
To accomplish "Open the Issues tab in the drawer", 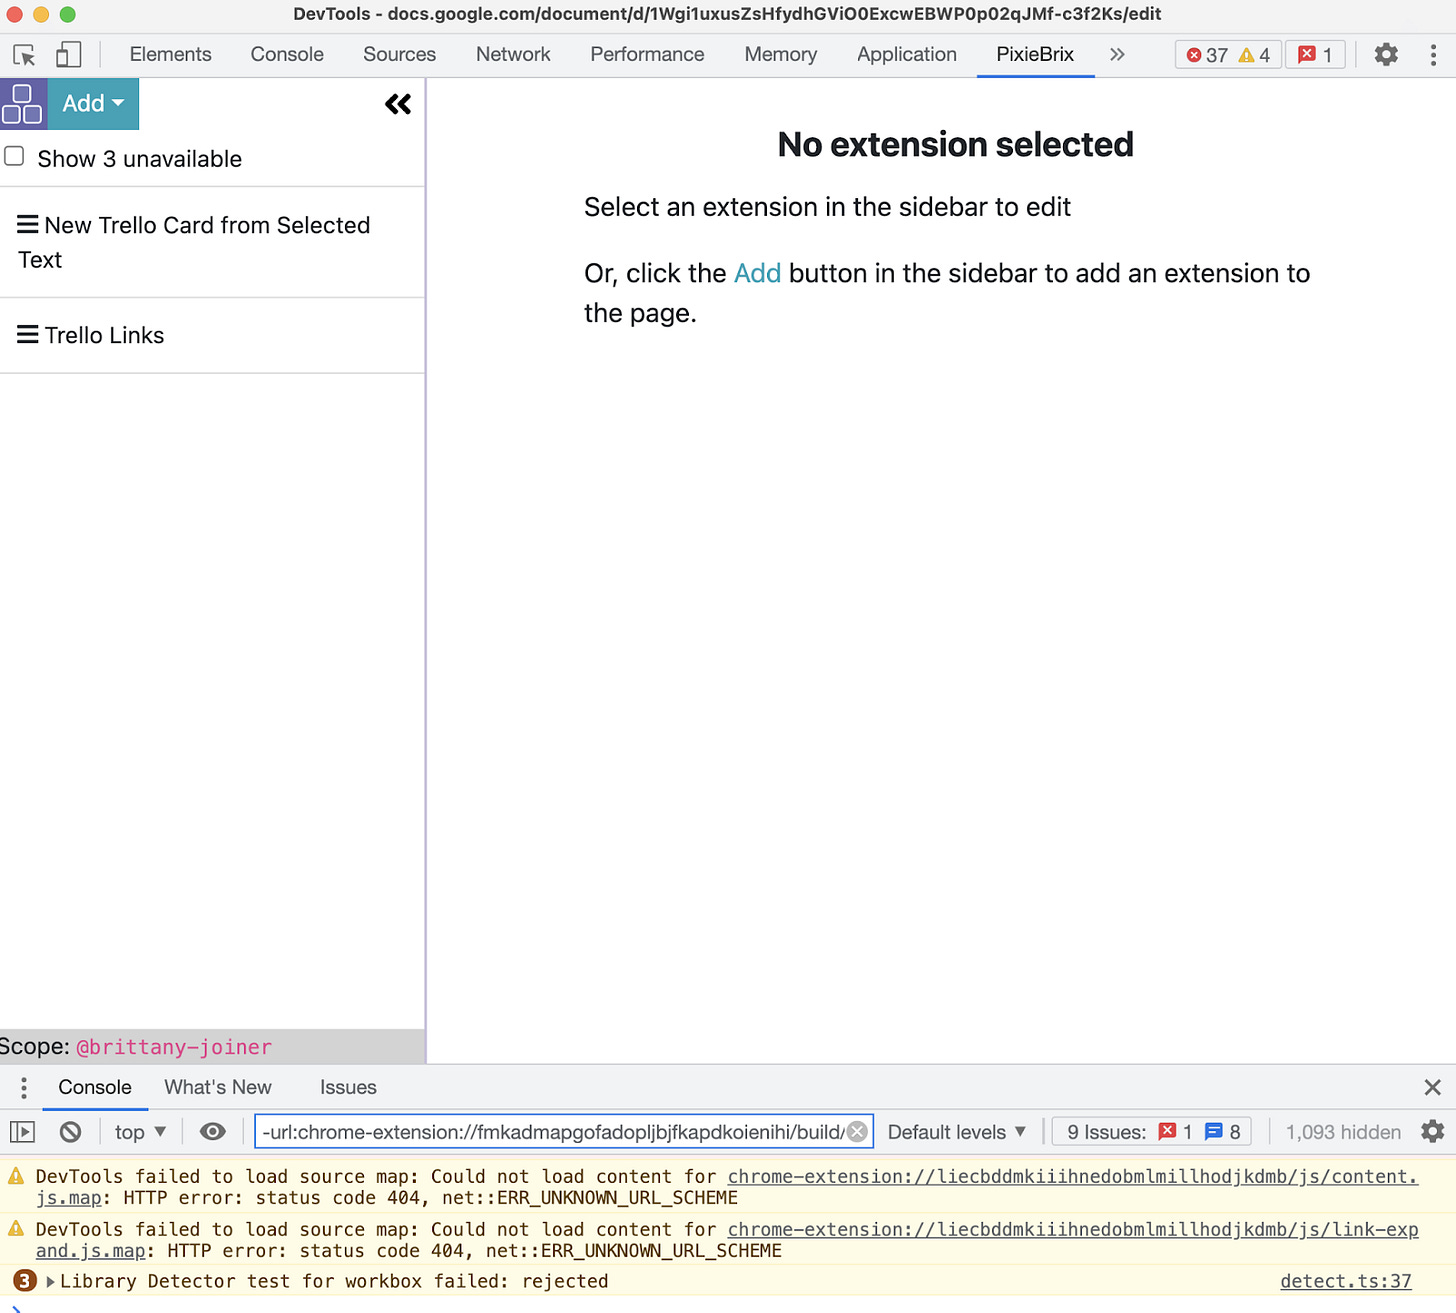I will tap(347, 1087).
